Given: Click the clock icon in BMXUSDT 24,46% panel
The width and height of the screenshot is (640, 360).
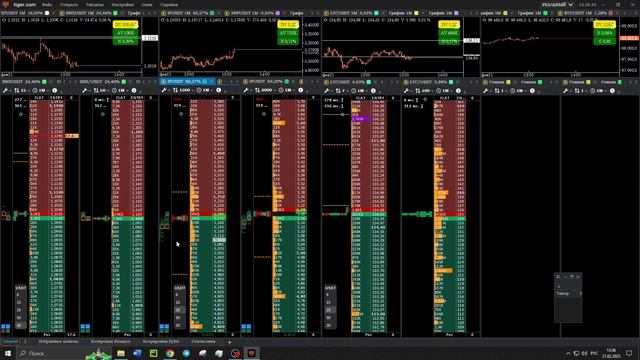Looking at the screenshot, I should 35,90.
